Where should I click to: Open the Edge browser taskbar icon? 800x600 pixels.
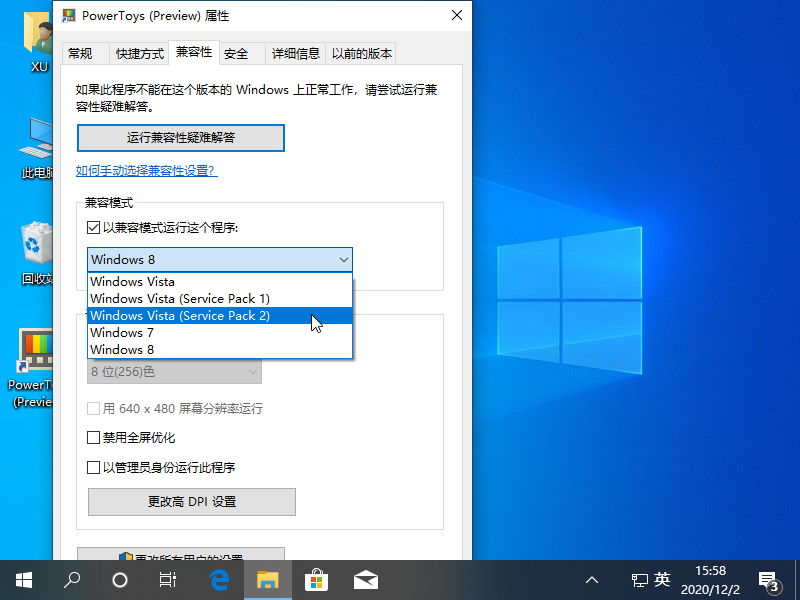(x=219, y=579)
